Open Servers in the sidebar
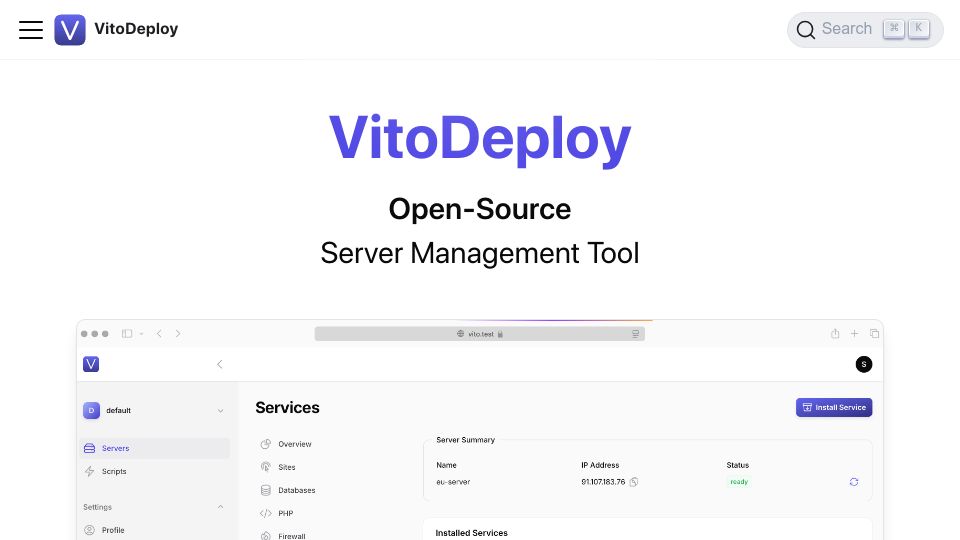This screenshot has height=540, width=960. click(155, 448)
